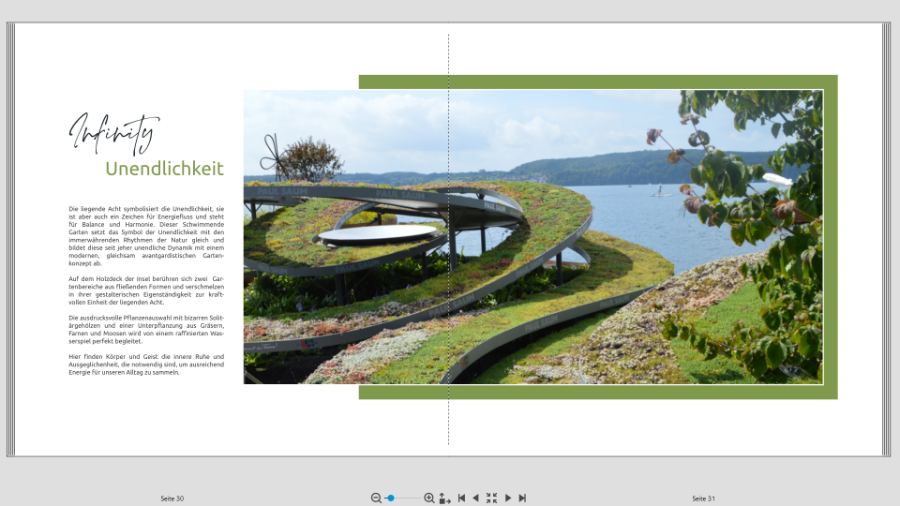Click the 'Seite 30' page label
This screenshot has width=900, height=506.
pos(172,499)
